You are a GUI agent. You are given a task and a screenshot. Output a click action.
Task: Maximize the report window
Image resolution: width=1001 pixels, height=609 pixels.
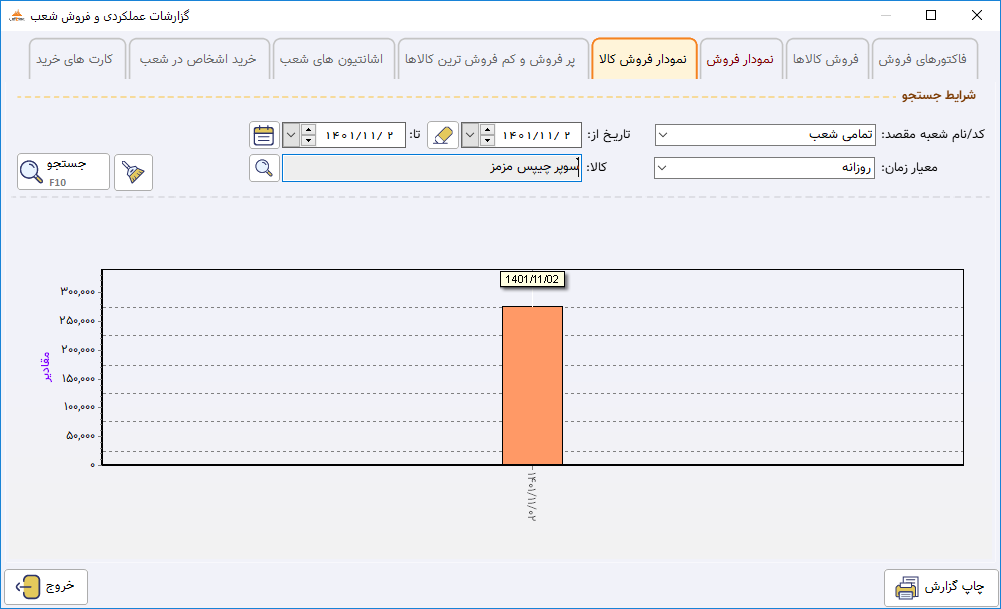coord(931,15)
